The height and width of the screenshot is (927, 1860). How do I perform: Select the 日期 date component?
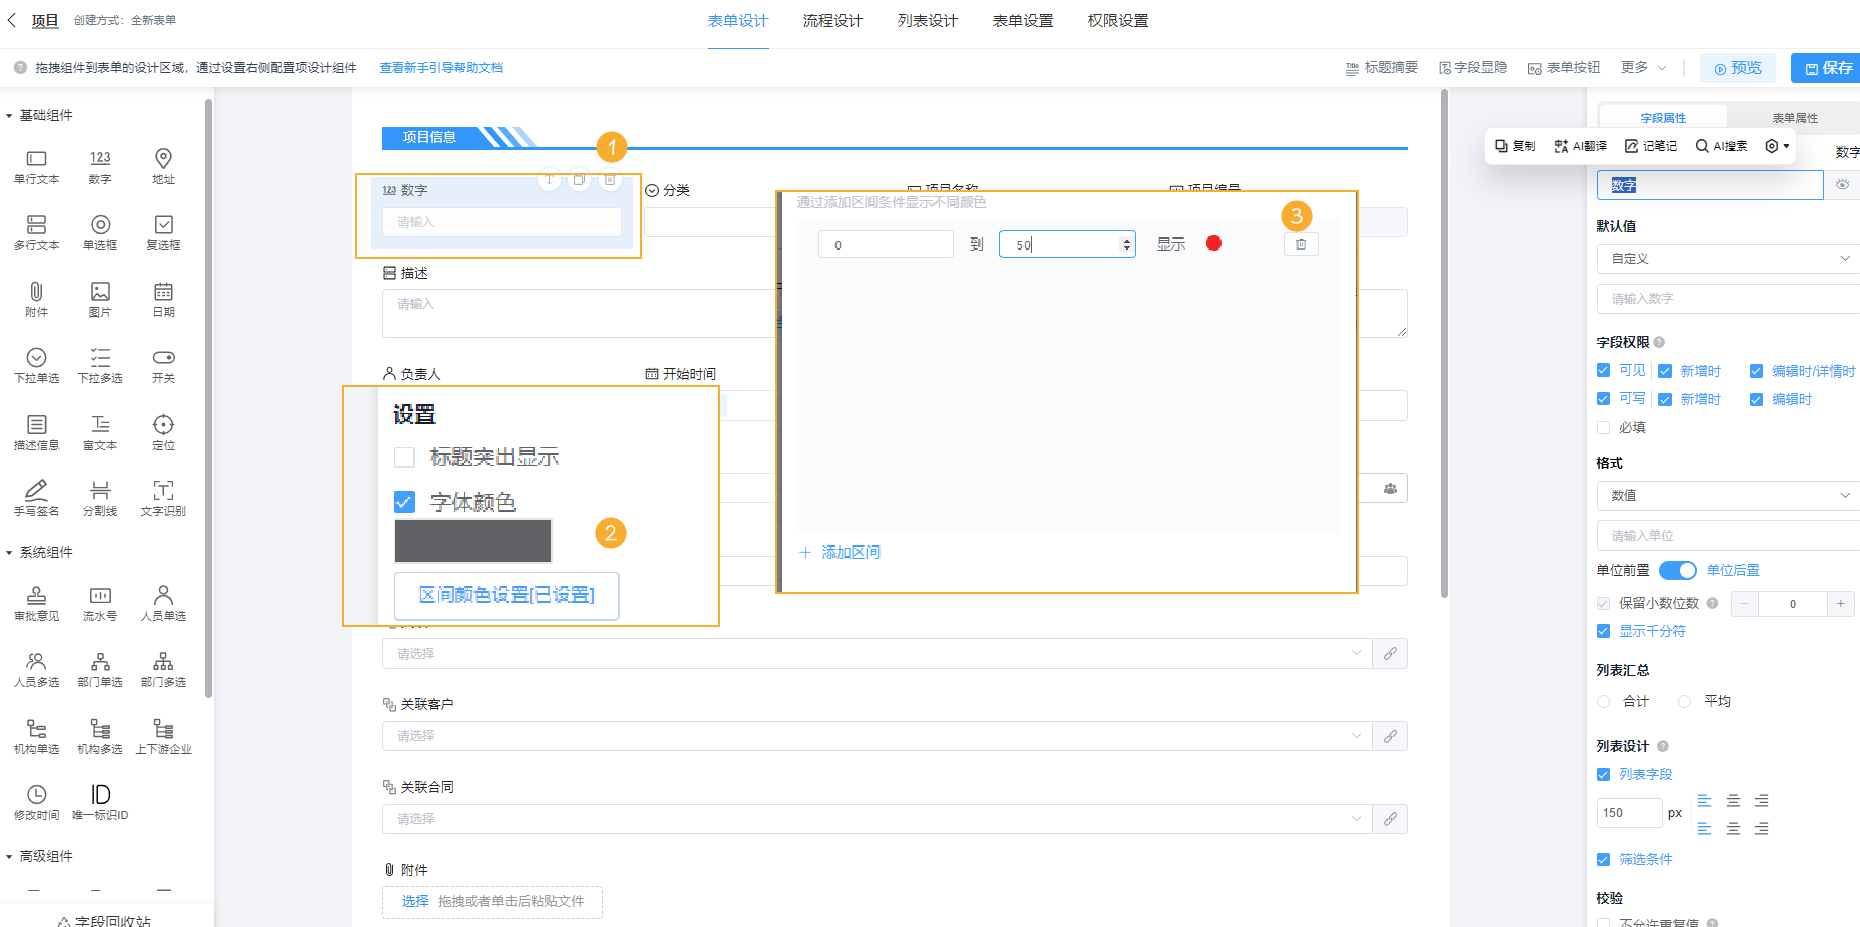click(x=164, y=298)
